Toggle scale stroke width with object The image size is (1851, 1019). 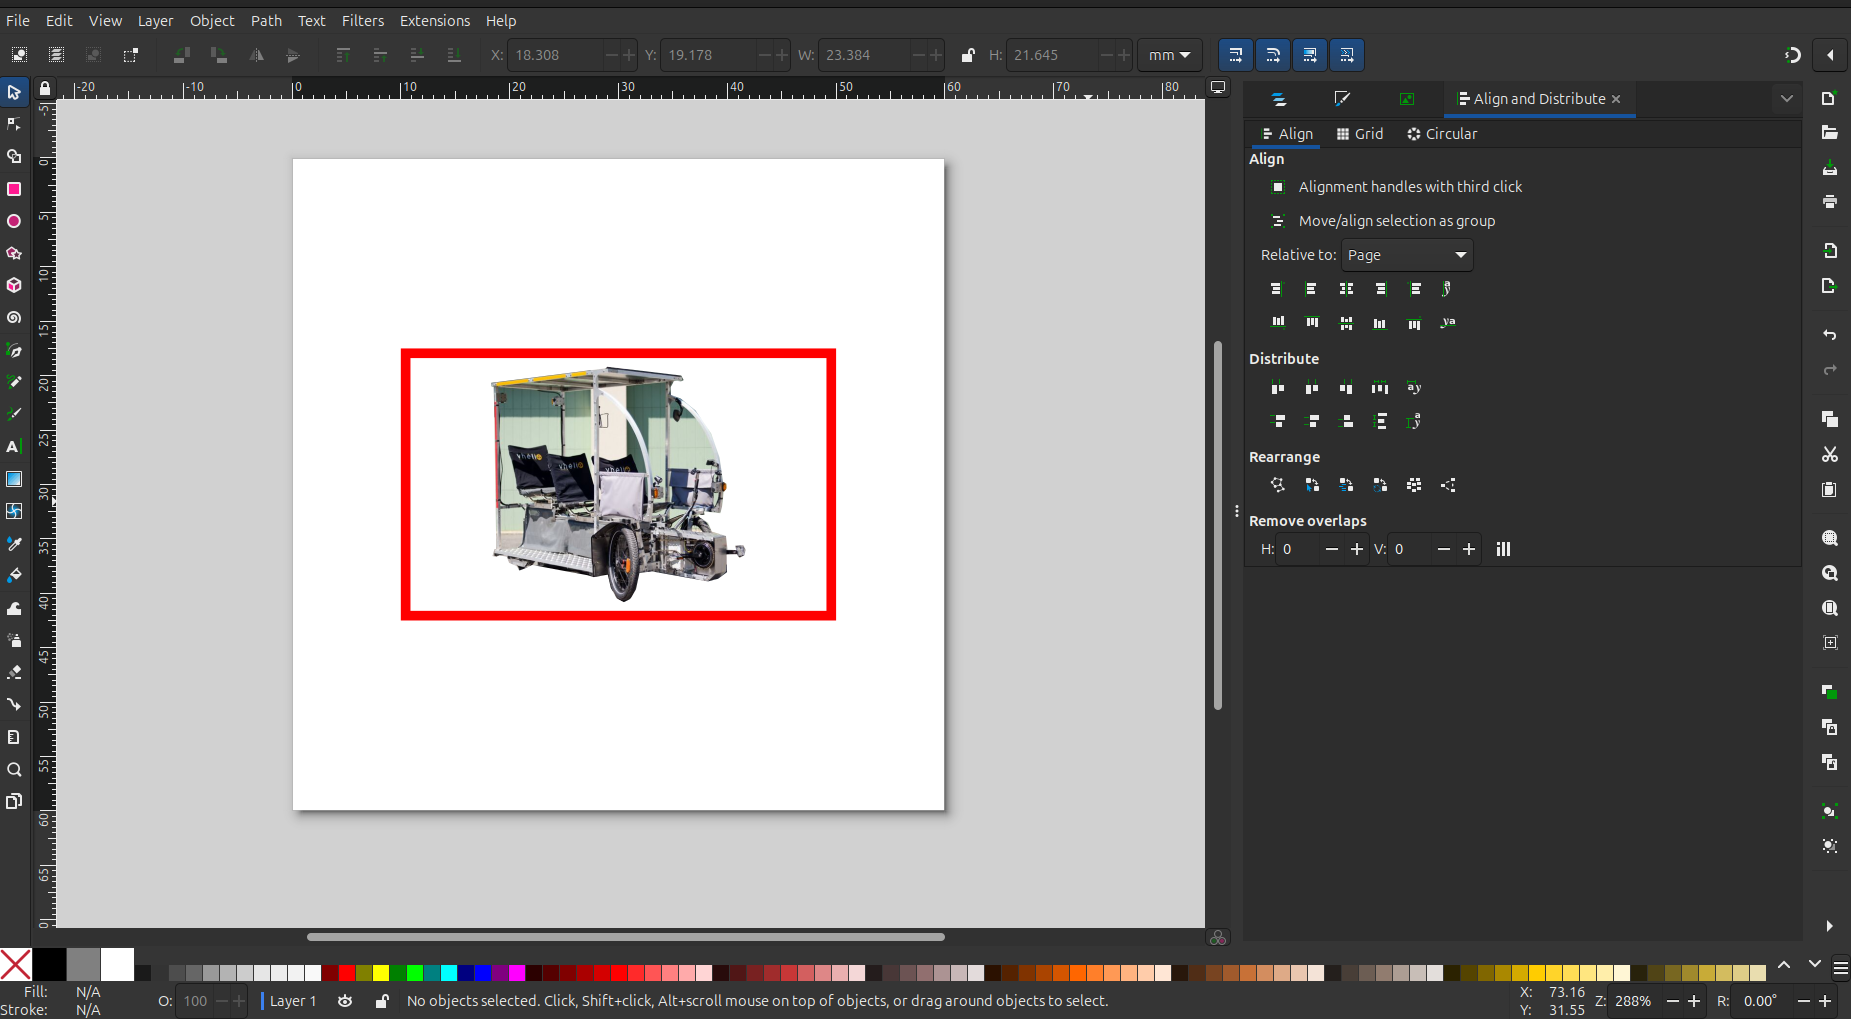click(1236, 55)
